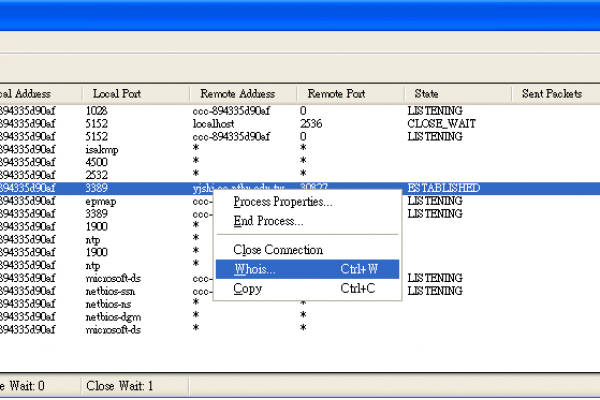Viewport: 600px width, 400px height.
Task: Select the CLOSE_WAIT connection row
Action: tap(434, 123)
